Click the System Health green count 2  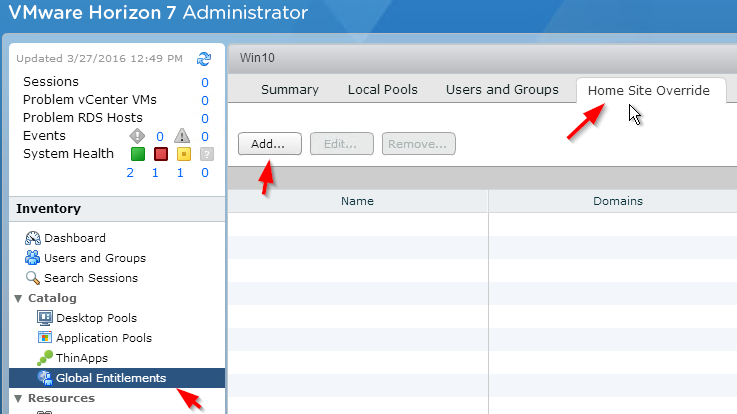click(130, 173)
